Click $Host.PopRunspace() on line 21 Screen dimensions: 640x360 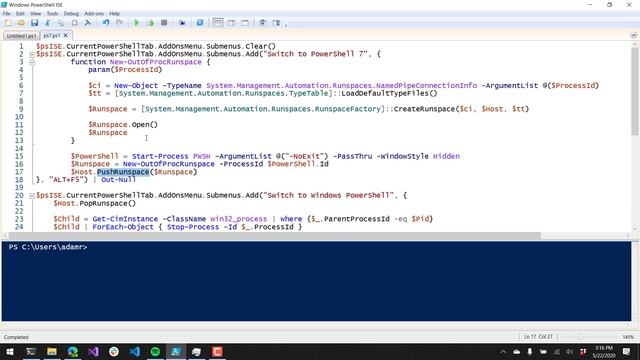[x=95, y=203]
